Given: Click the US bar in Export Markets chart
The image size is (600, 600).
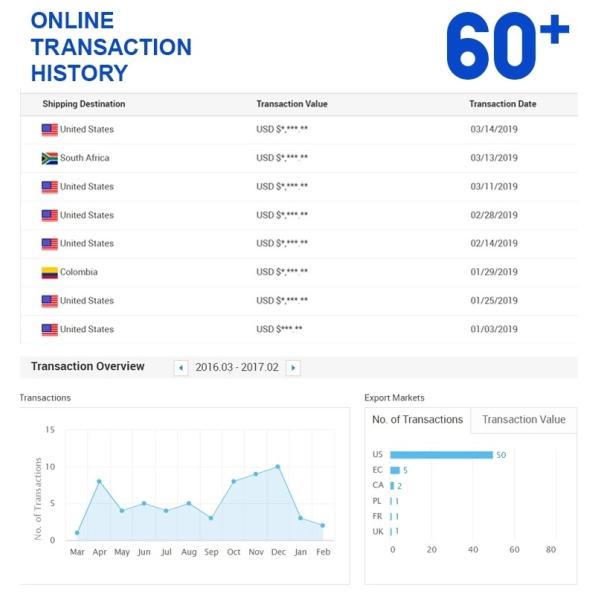Looking at the screenshot, I should (x=441, y=455).
